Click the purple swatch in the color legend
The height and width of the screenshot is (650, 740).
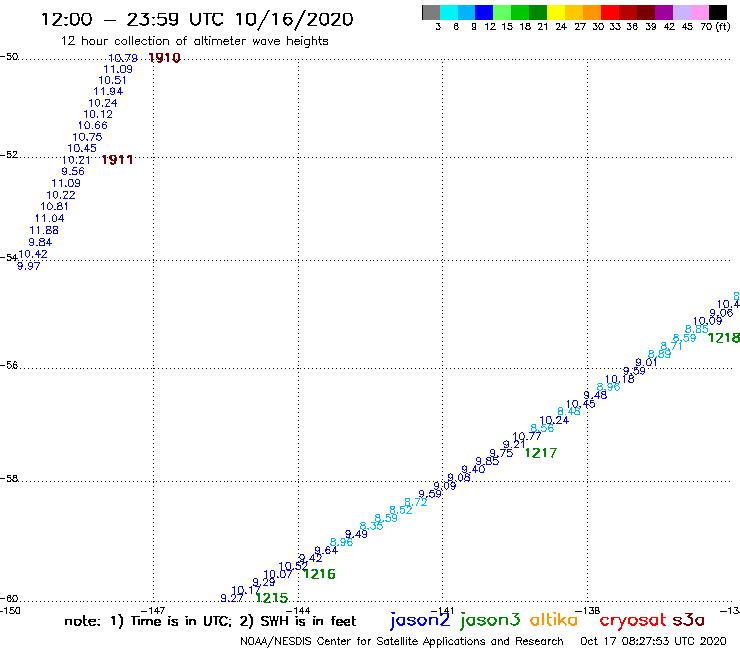664,12
